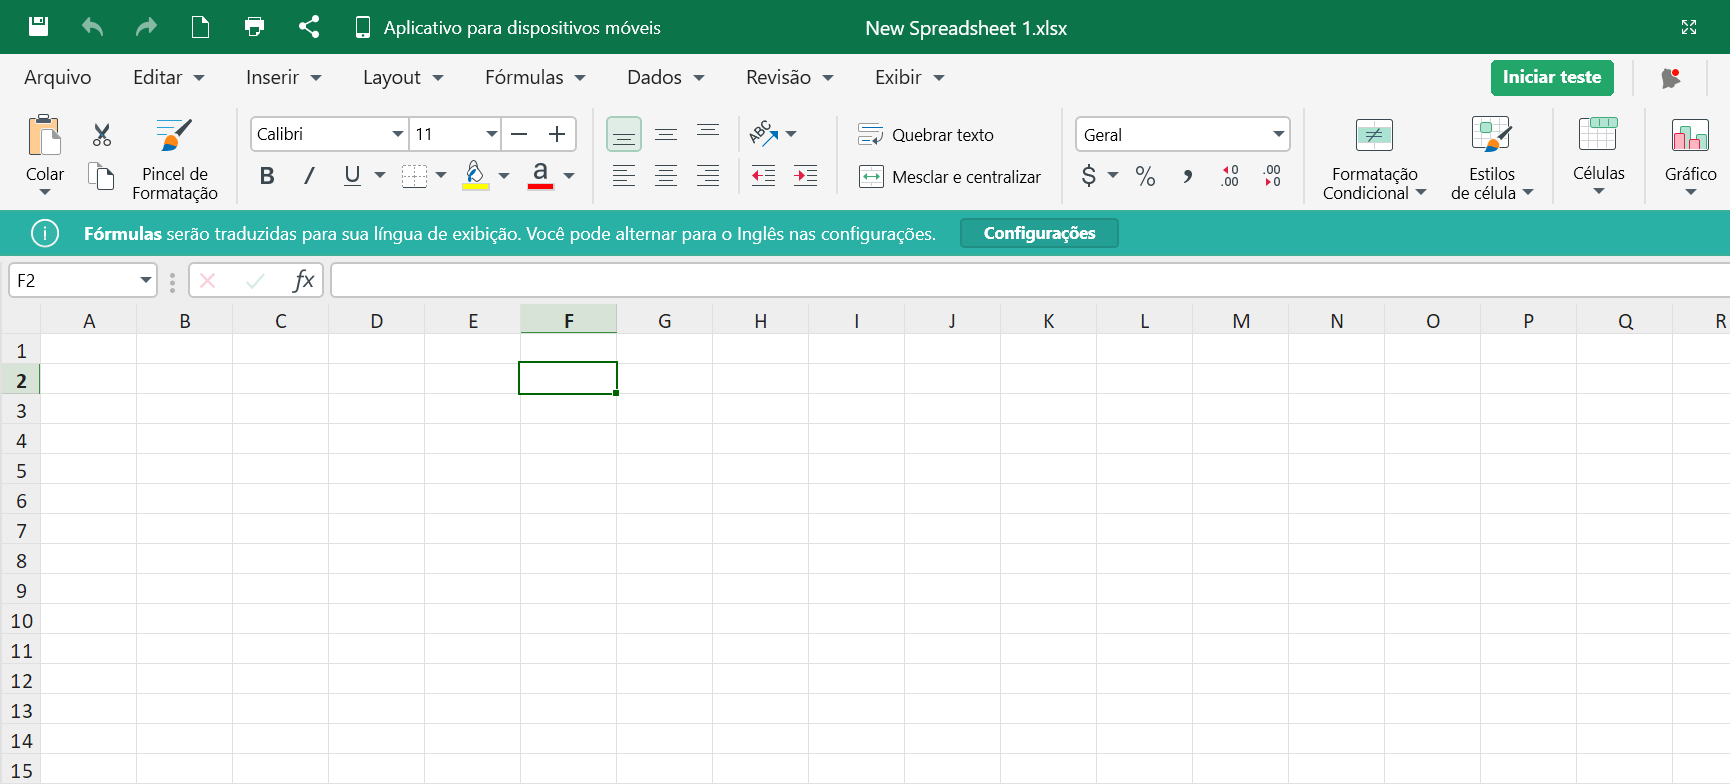Toggle underline formatting
1730x784 pixels.
tap(352, 176)
